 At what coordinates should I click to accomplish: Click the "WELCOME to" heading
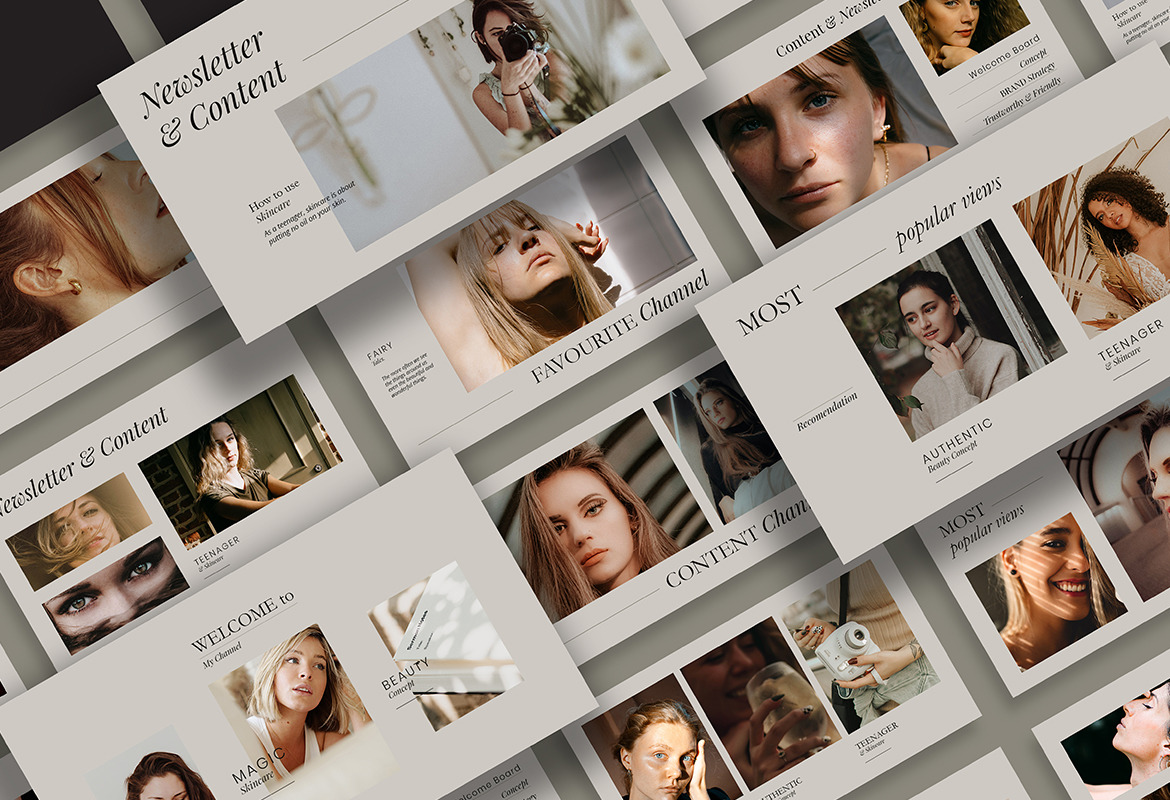[243, 621]
